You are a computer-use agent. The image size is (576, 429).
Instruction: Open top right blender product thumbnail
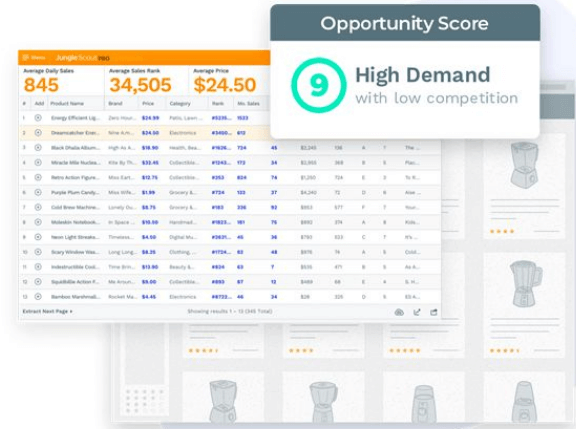(x=524, y=166)
